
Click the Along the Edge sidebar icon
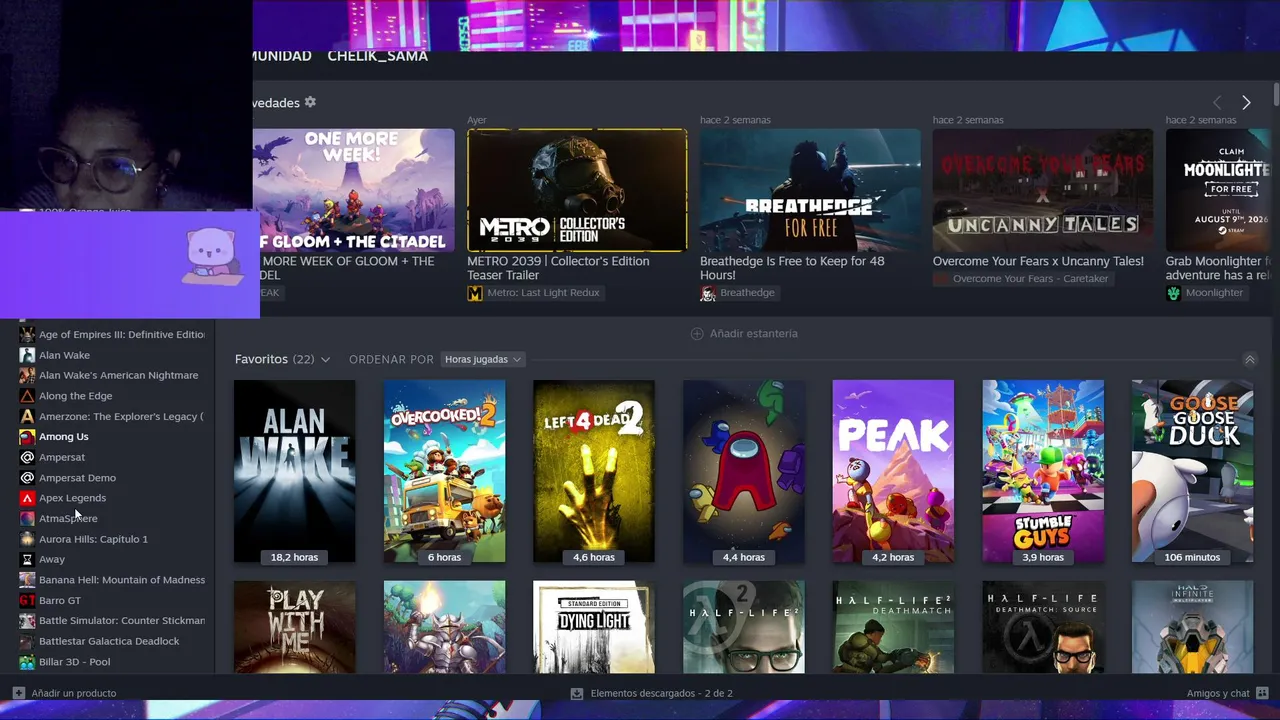27,396
